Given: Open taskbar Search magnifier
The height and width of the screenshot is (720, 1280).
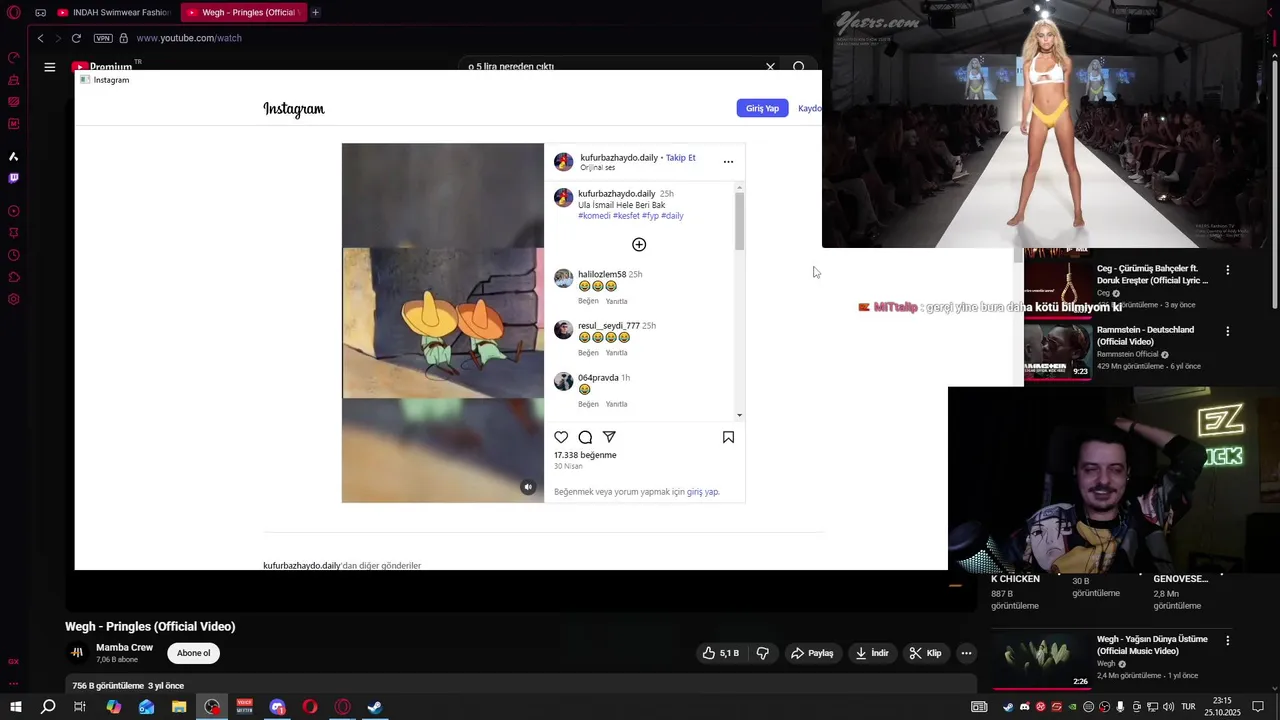Looking at the screenshot, I should (48, 707).
